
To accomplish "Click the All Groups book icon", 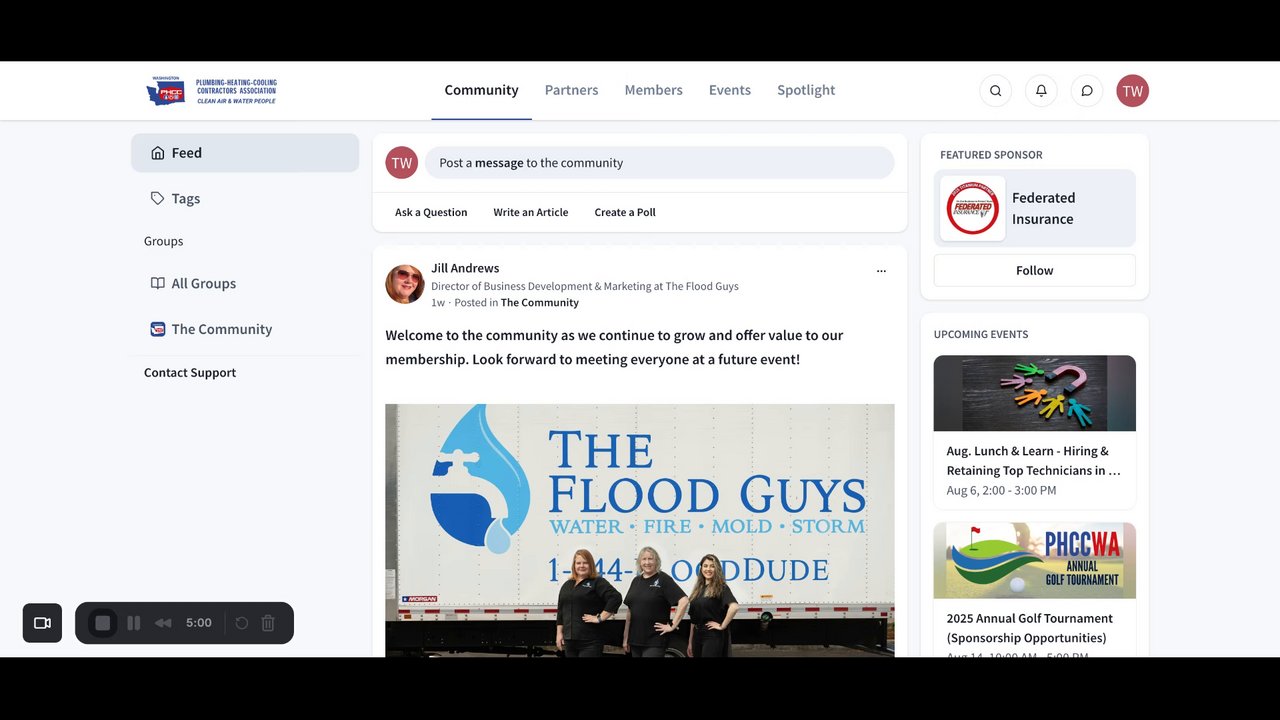I will [158, 284].
